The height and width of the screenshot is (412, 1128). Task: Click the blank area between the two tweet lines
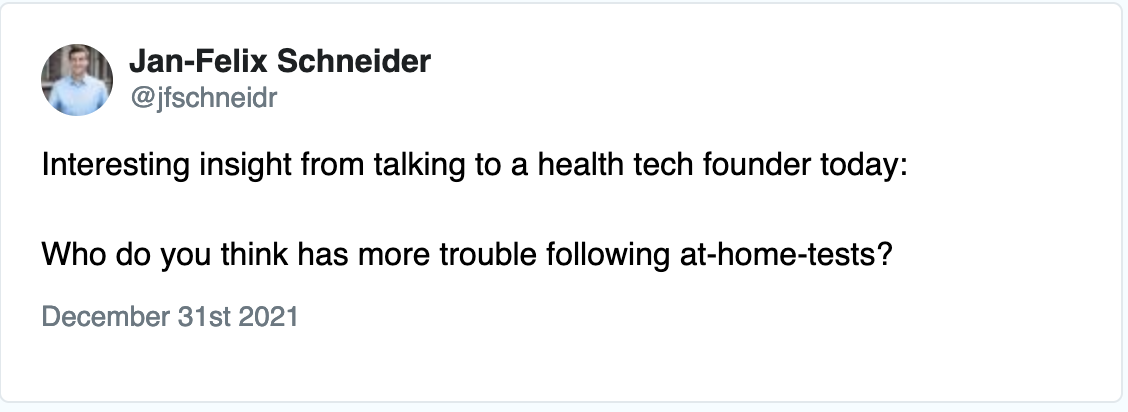coord(475,210)
